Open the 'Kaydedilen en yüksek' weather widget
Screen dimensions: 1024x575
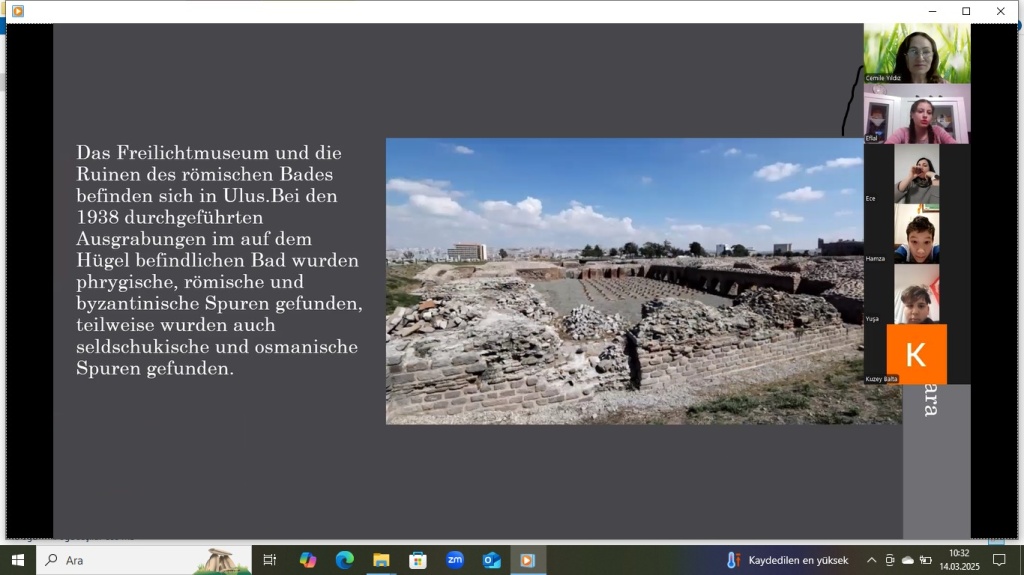(788, 560)
